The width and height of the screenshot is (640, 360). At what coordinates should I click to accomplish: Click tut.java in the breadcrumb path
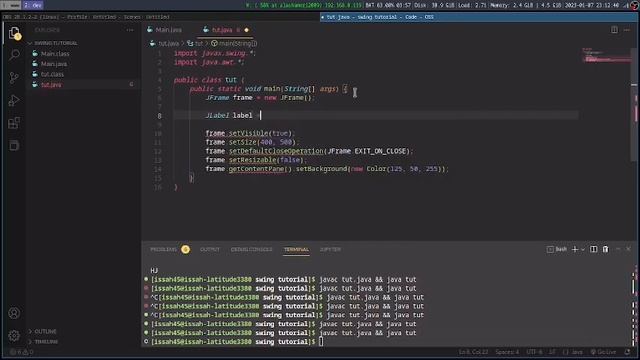(x=169, y=43)
